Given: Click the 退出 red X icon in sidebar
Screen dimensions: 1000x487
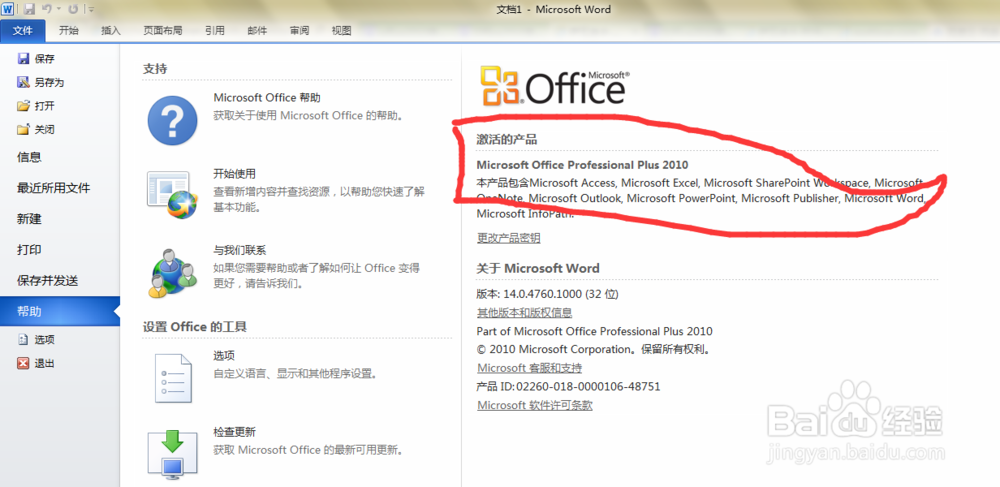Looking at the screenshot, I should 24,363.
